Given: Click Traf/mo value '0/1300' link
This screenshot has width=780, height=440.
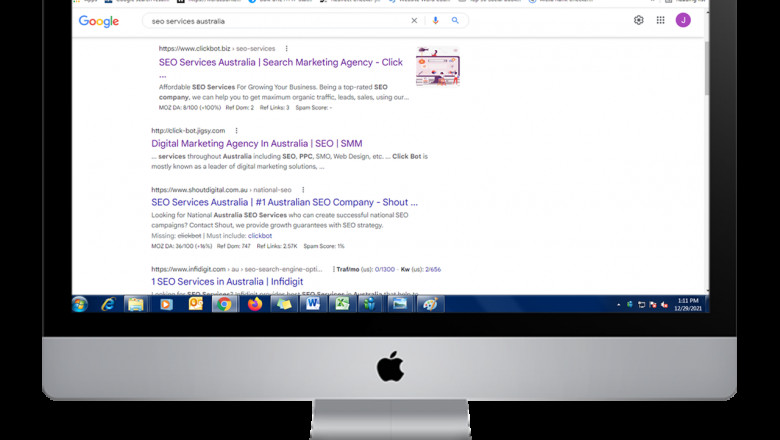Looking at the screenshot, I should [x=385, y=269].
